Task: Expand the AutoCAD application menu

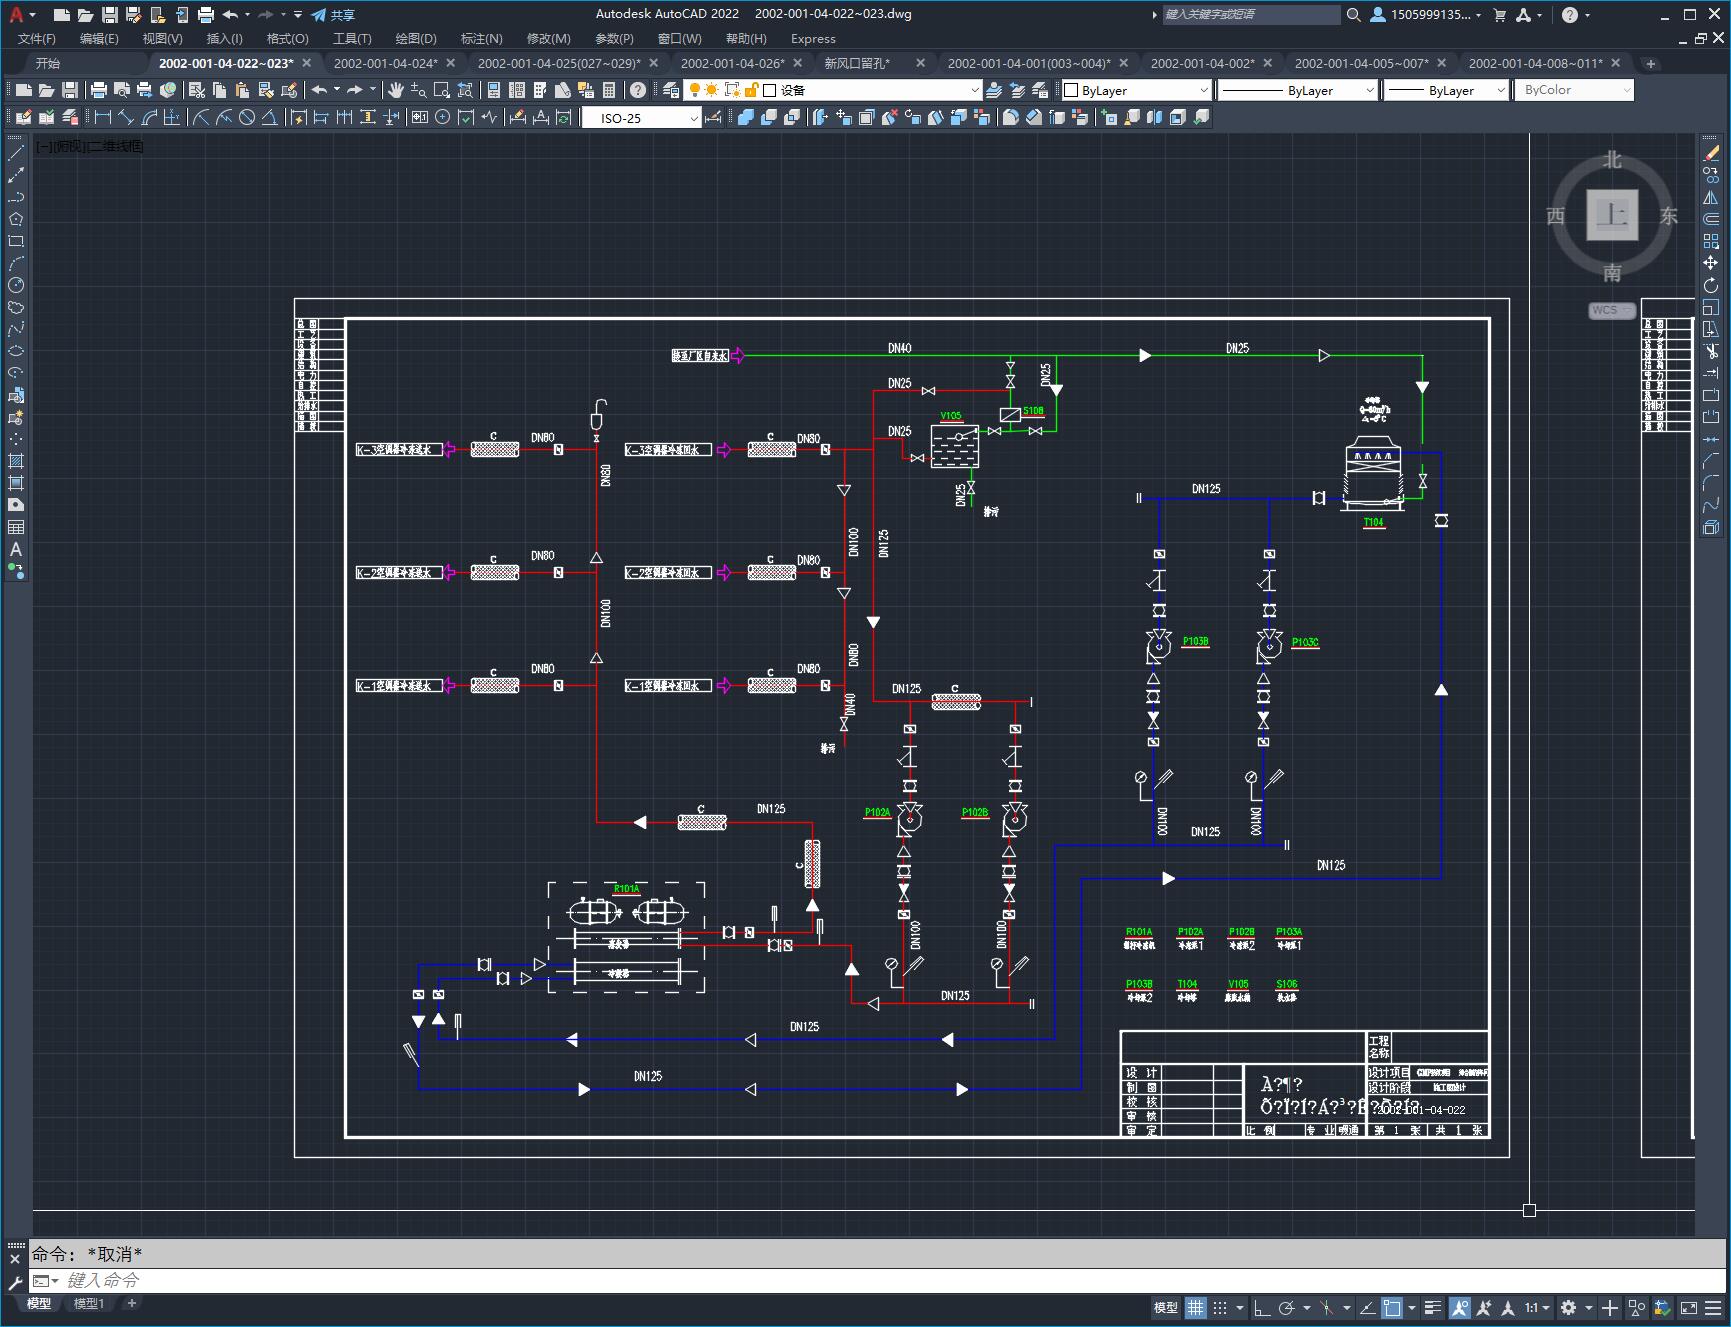Action: click(x=20, y=15)
